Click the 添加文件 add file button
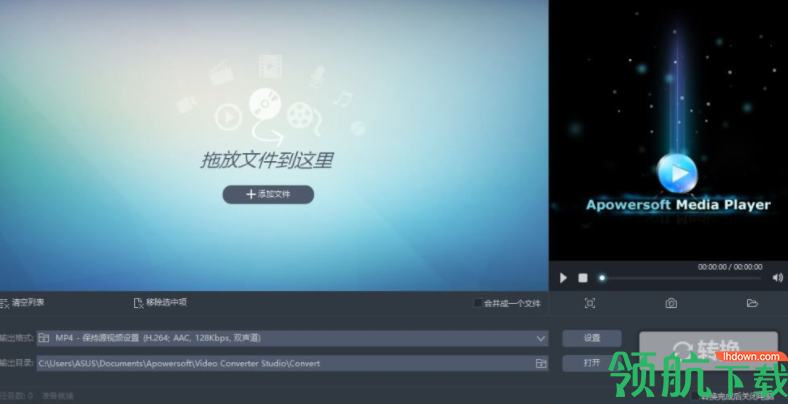This screenshot has width=788, height=404. [x=268, y=194]
